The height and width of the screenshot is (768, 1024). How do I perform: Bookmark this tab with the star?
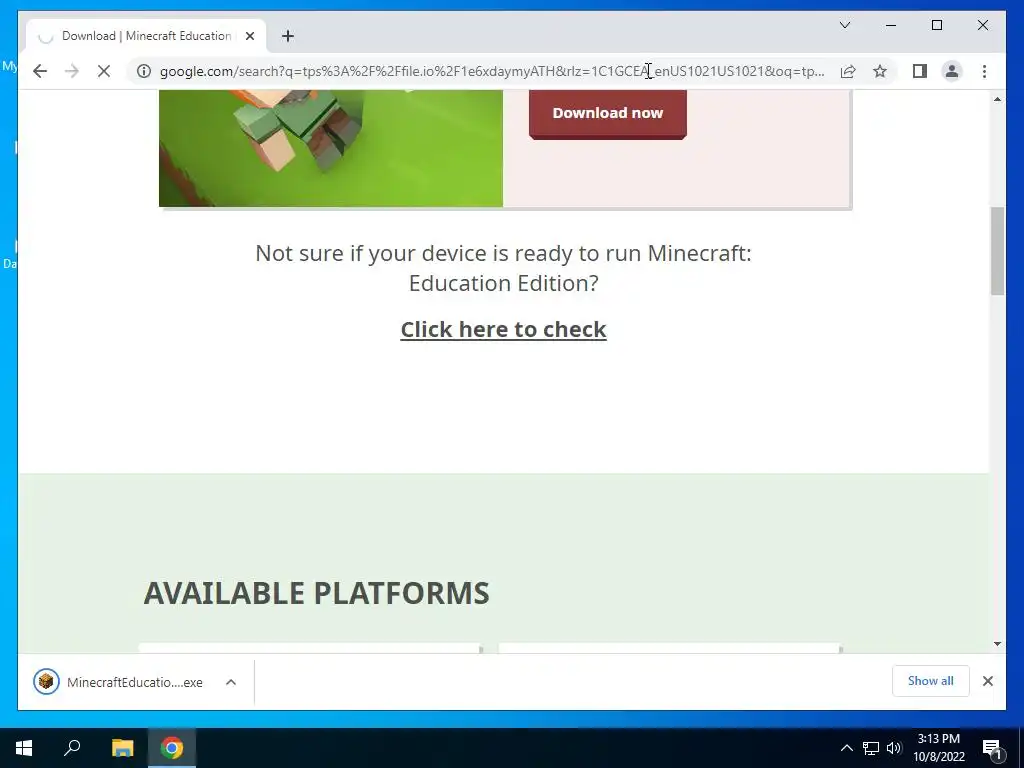[x=880, y=71]
